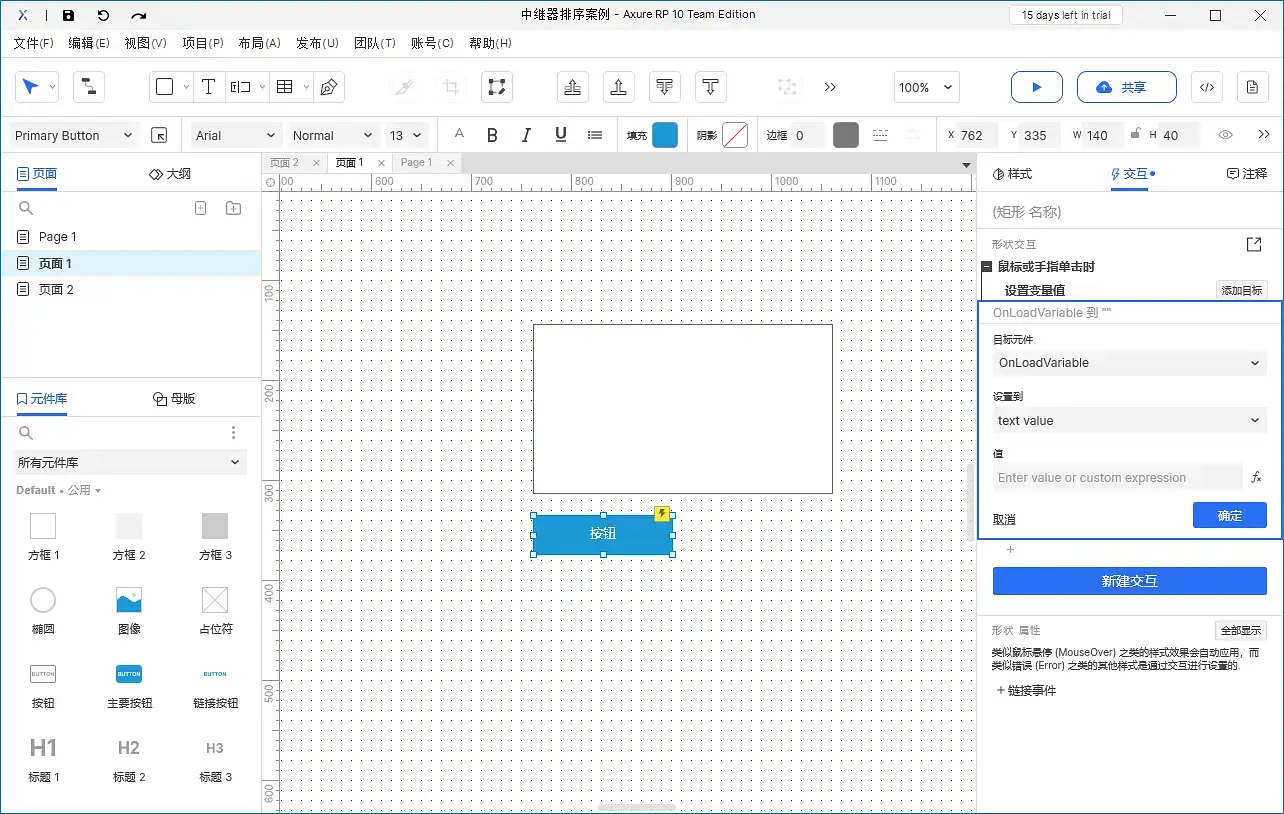Image resolution: width=1284 pixels, height=814 pixels.
Task: Switch to the 样式 tab
Action: tap(1012, 174)
